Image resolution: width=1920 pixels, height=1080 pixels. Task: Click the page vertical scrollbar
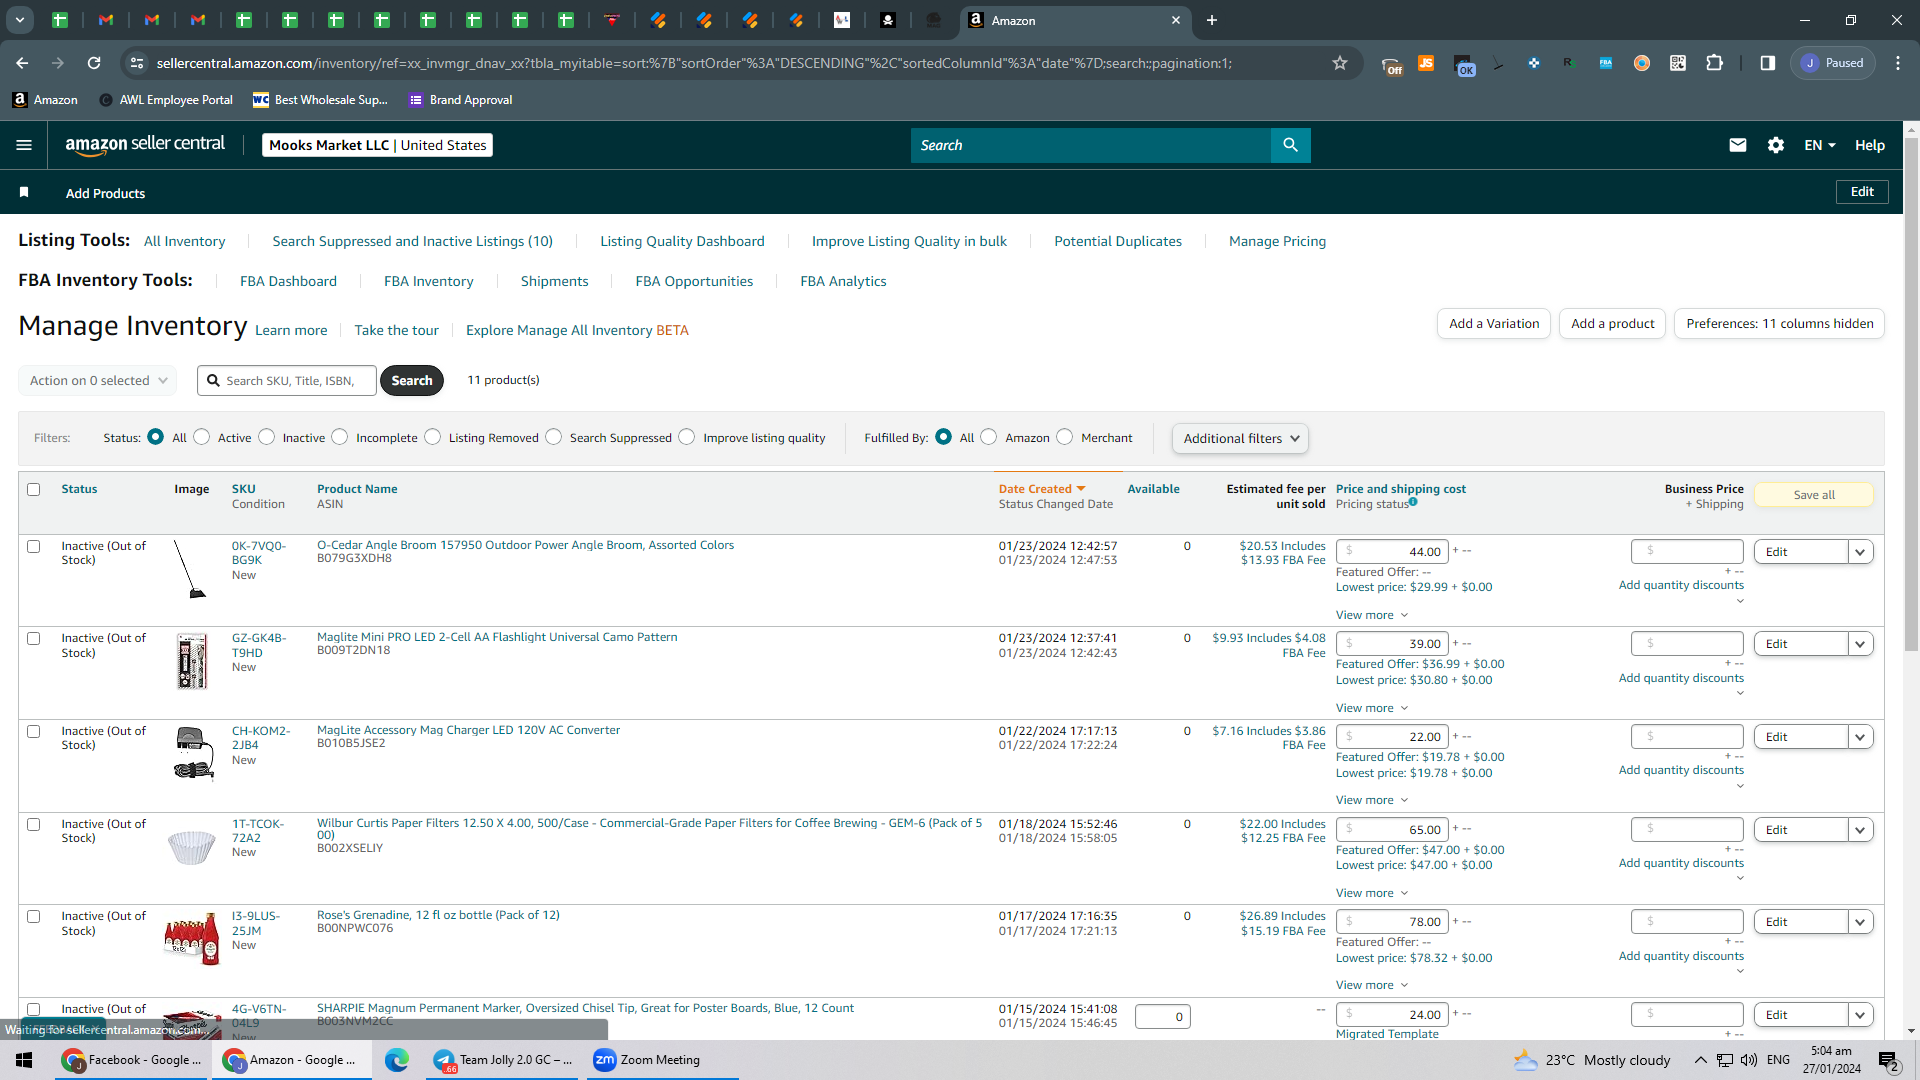1911,395
